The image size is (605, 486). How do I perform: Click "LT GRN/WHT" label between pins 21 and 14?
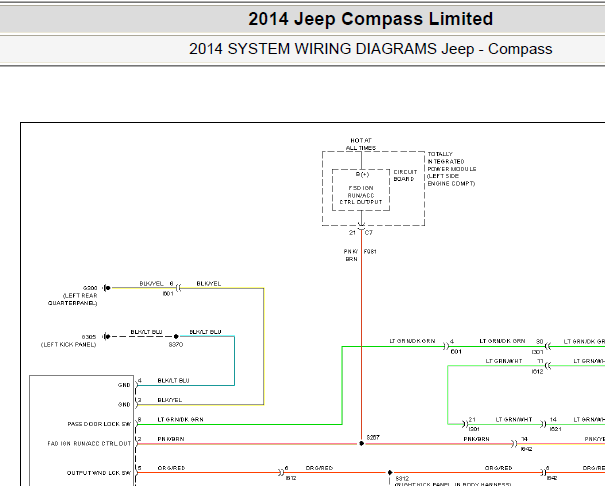(514, 419)
